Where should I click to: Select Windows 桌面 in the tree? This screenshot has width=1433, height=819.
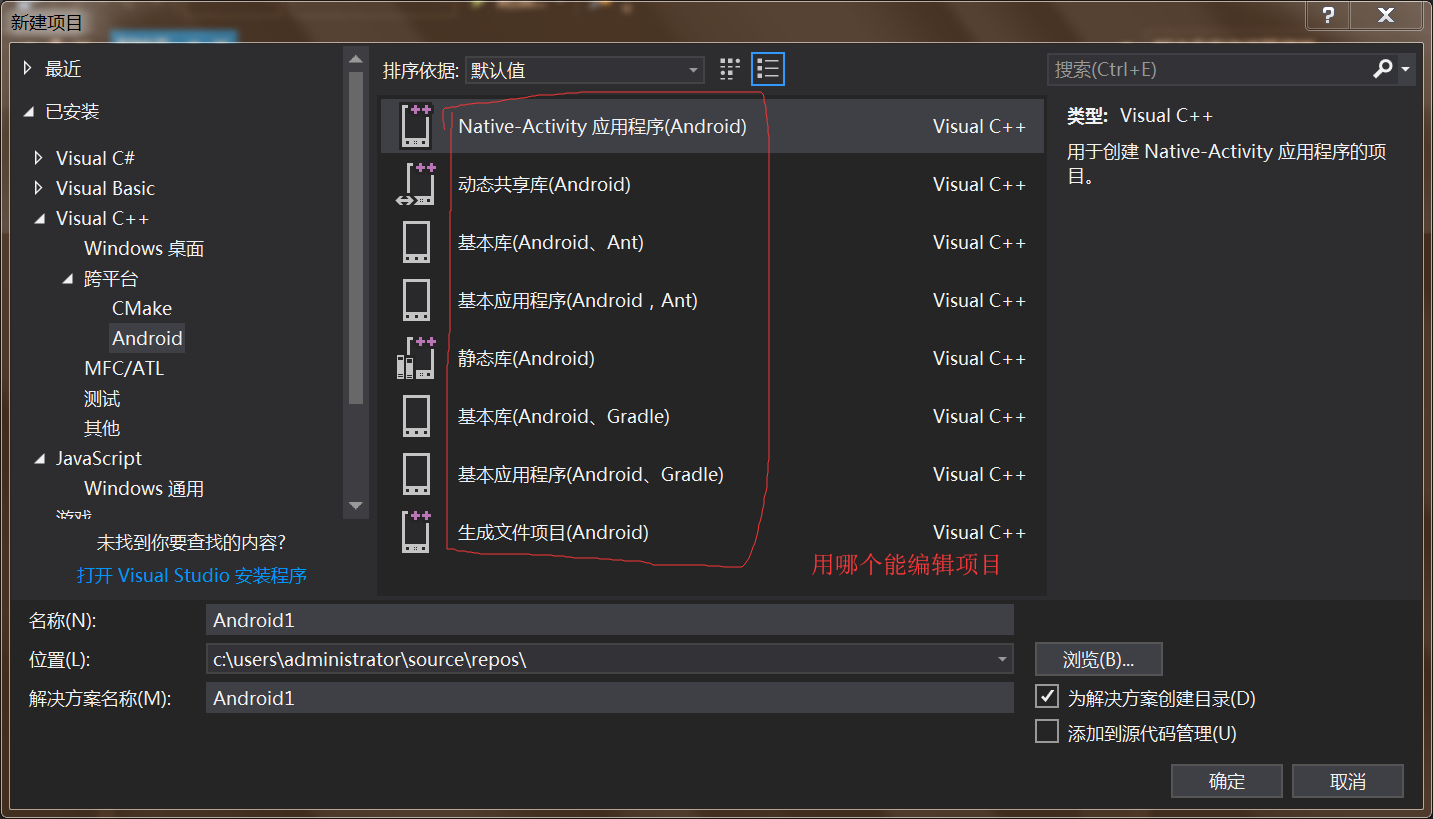click(144, 248)
